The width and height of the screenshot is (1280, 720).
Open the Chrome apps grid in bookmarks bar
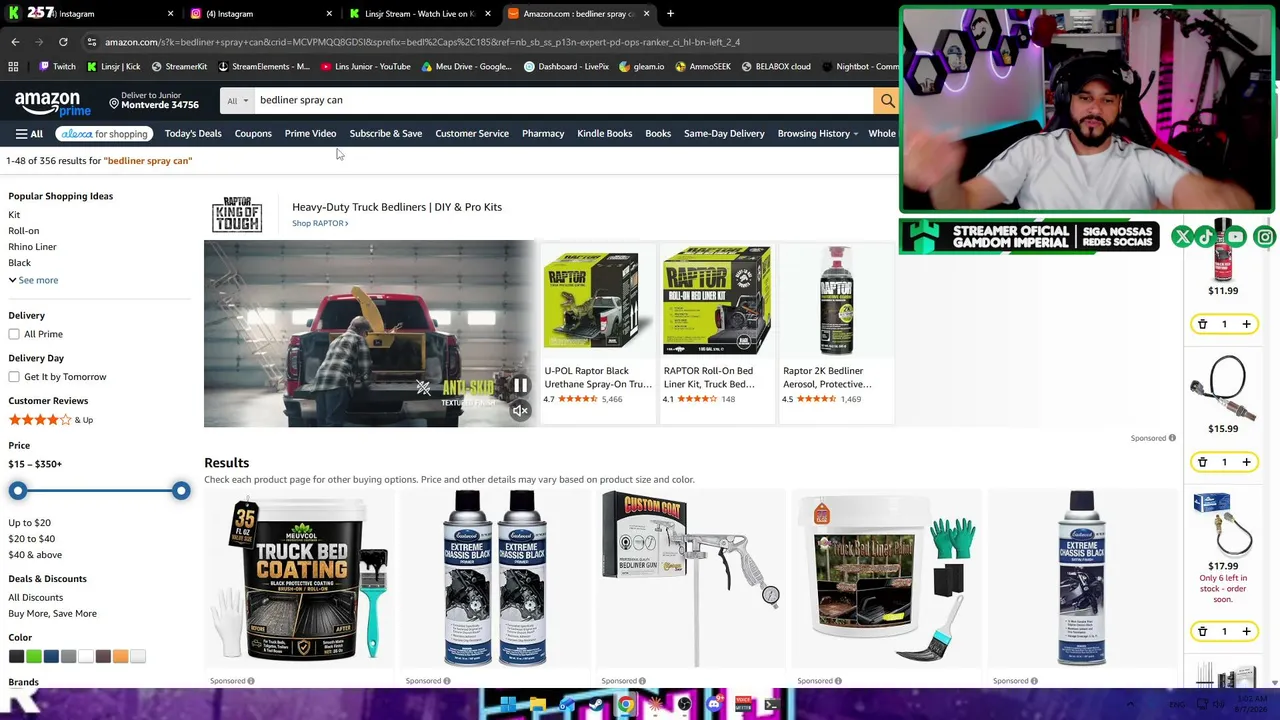pyautogui.click(x=13, y=67)
